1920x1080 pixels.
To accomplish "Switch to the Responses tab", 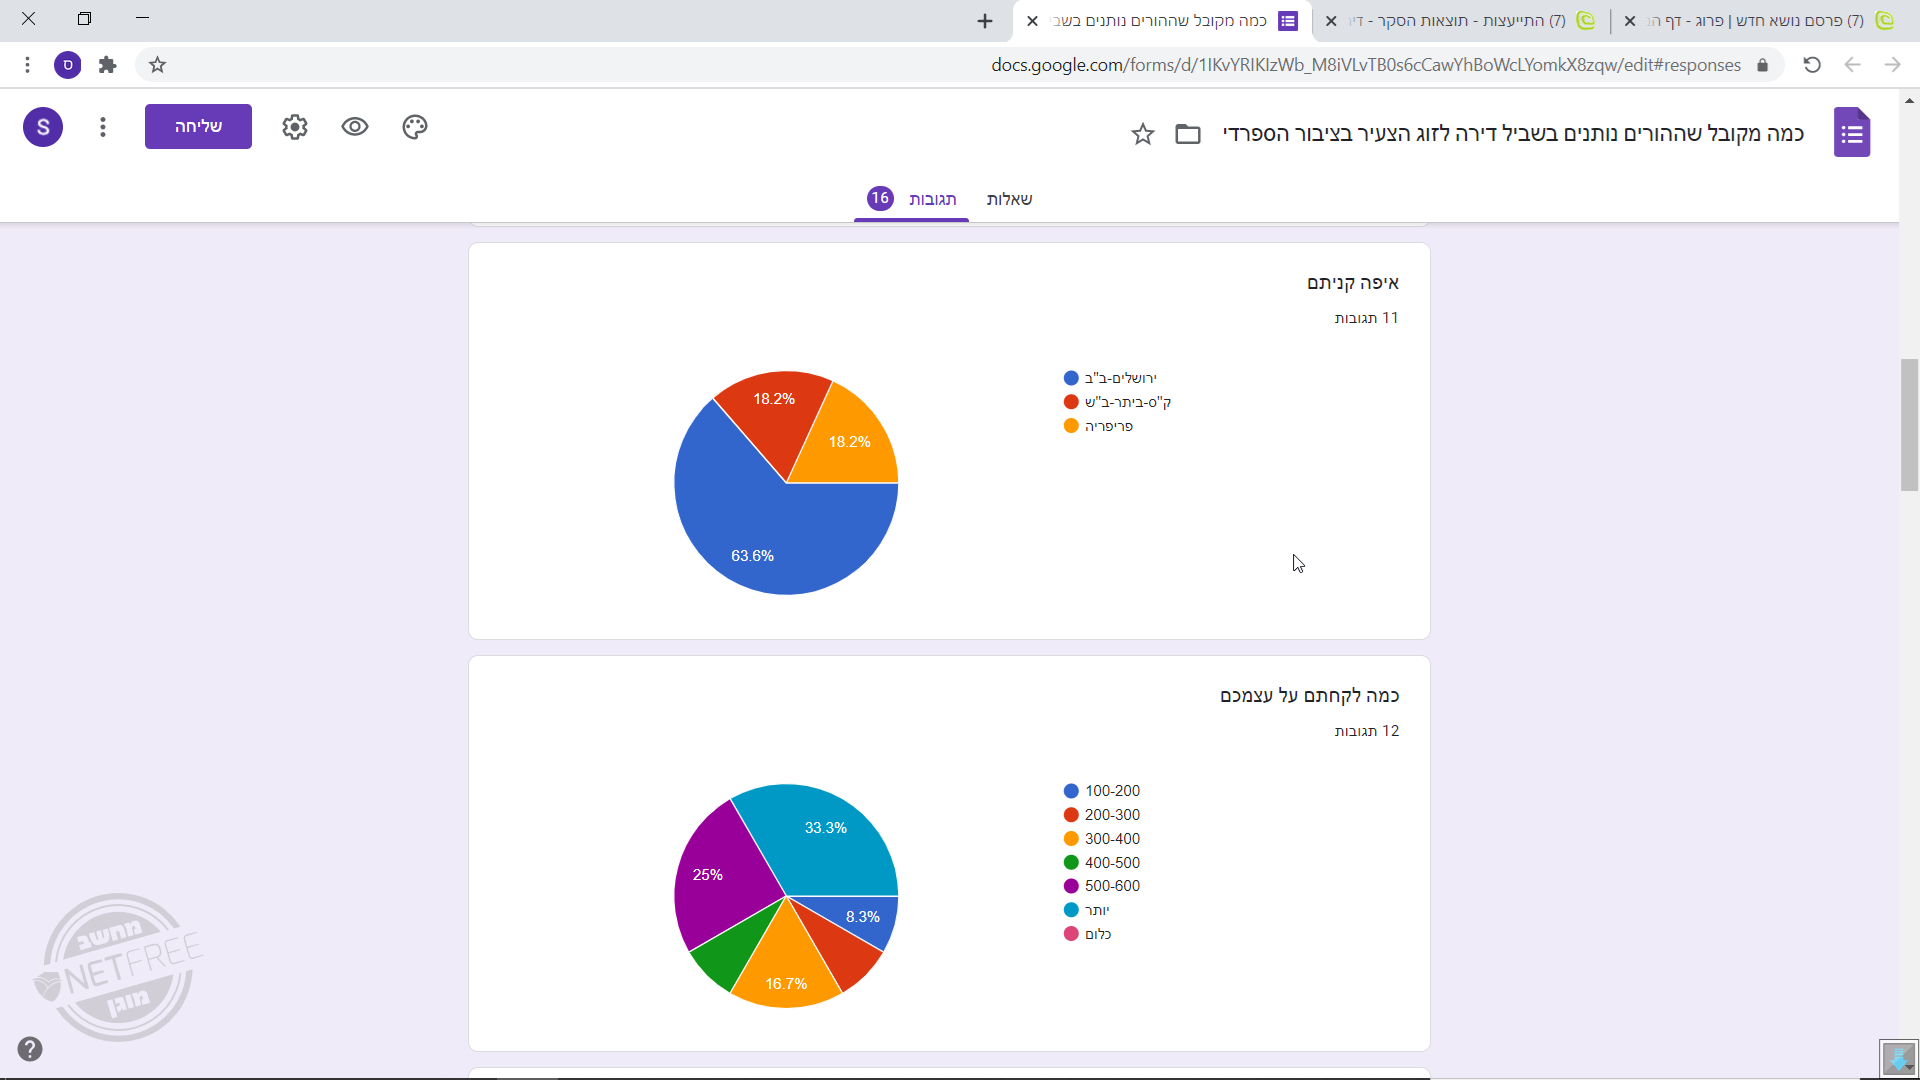I will click(931, 199).
